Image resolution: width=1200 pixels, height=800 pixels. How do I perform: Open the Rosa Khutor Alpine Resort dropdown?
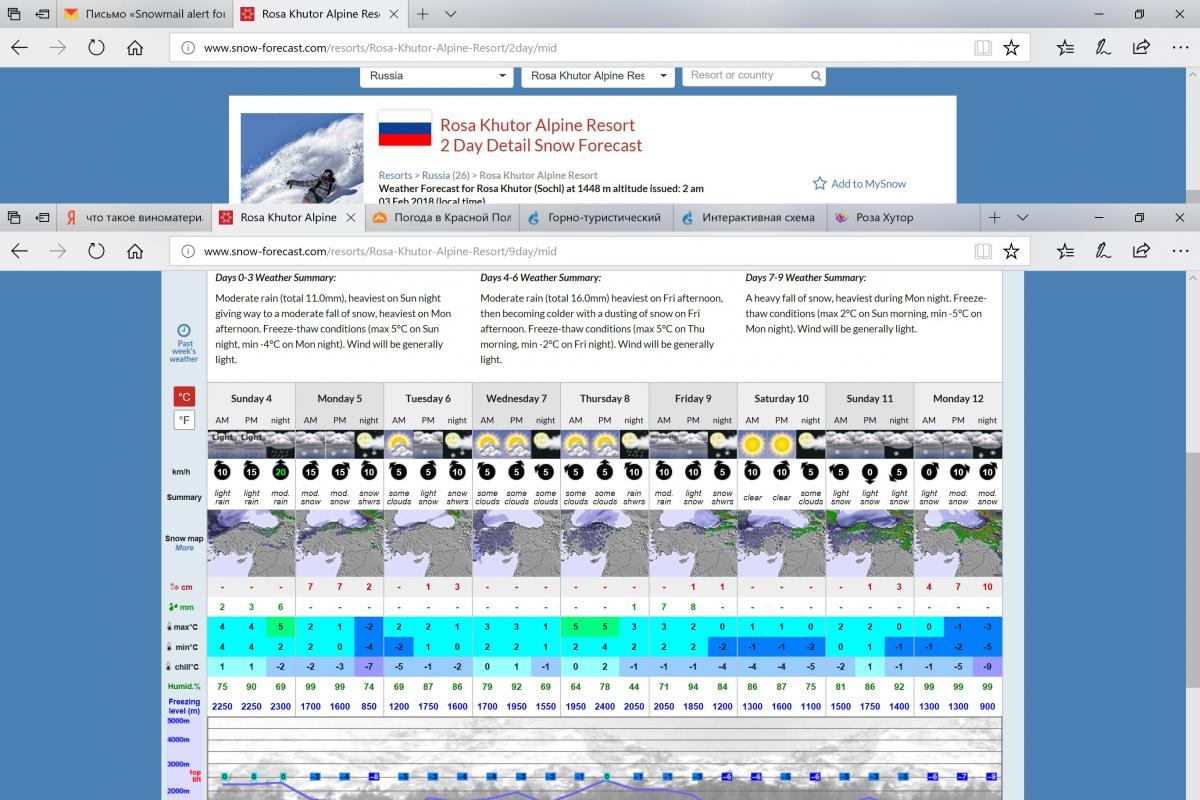point(597,76)
